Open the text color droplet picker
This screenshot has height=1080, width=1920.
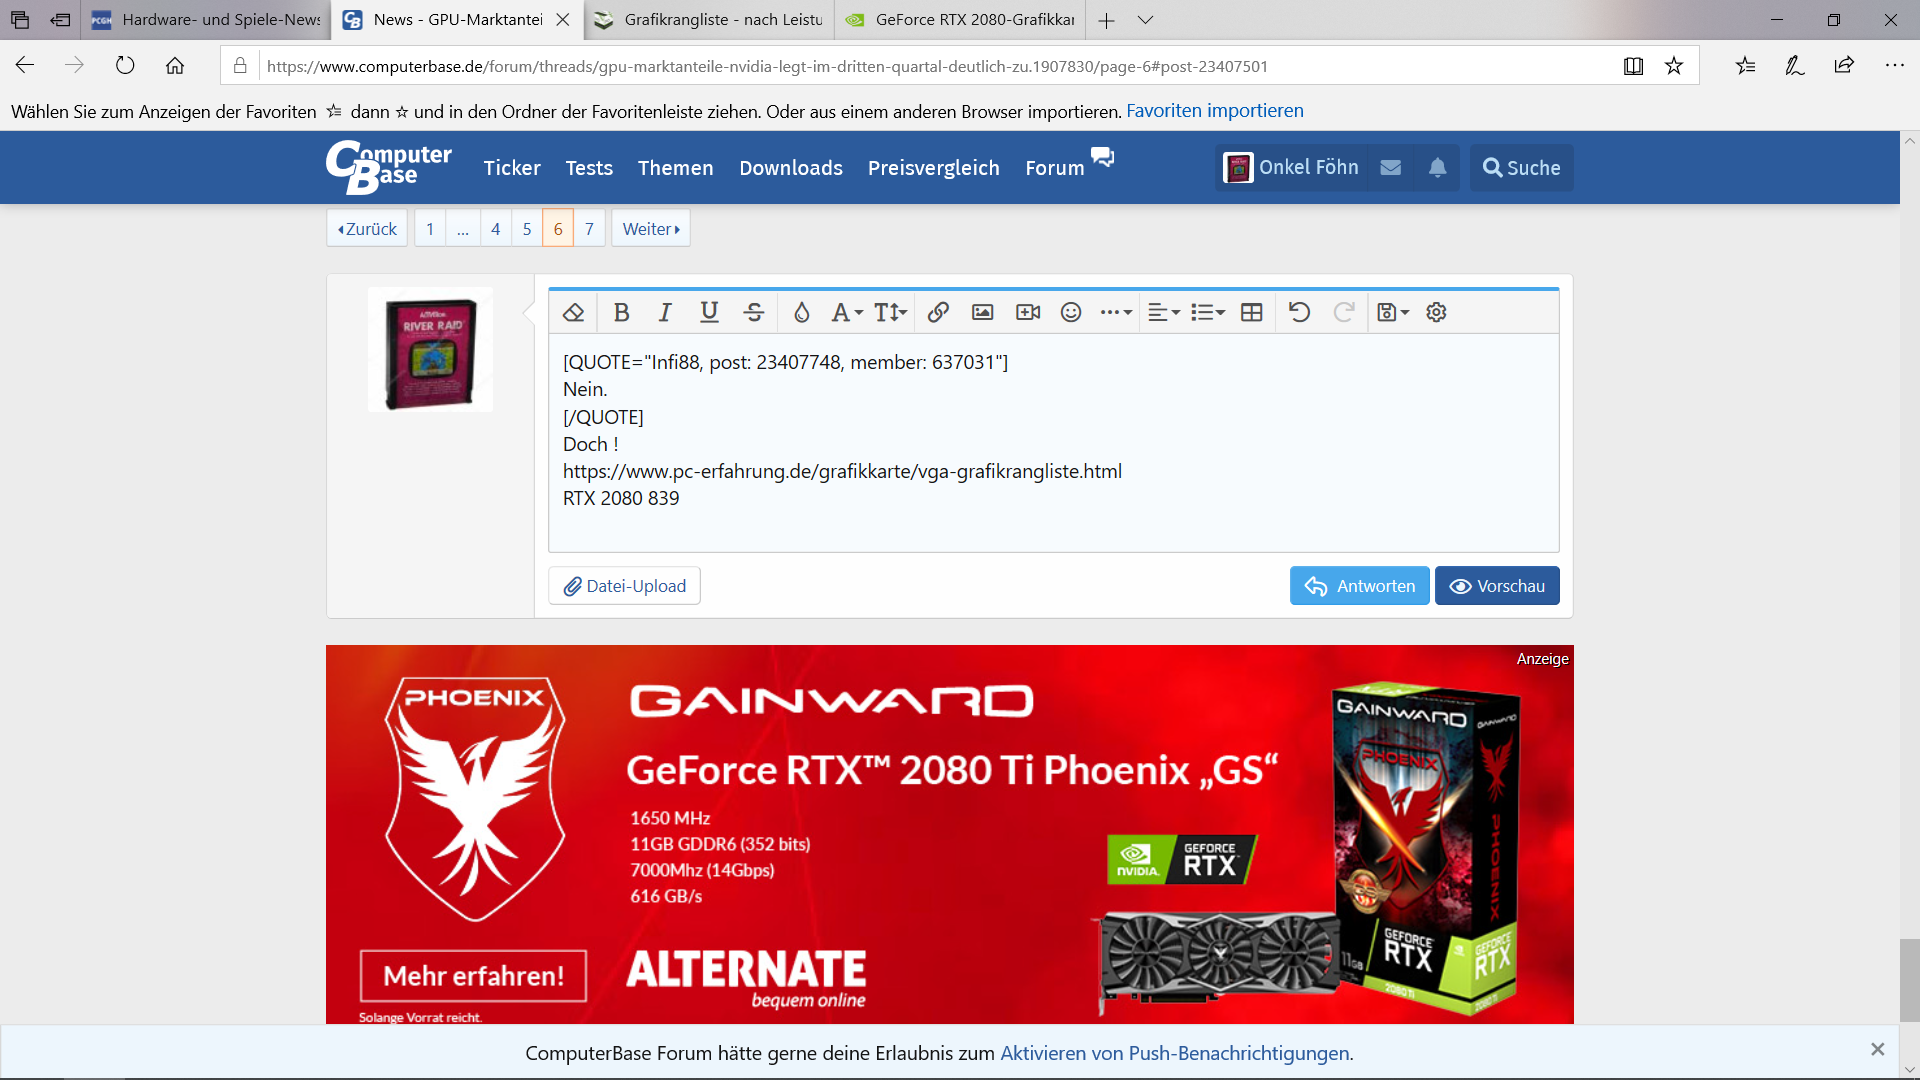coord(801,313)
